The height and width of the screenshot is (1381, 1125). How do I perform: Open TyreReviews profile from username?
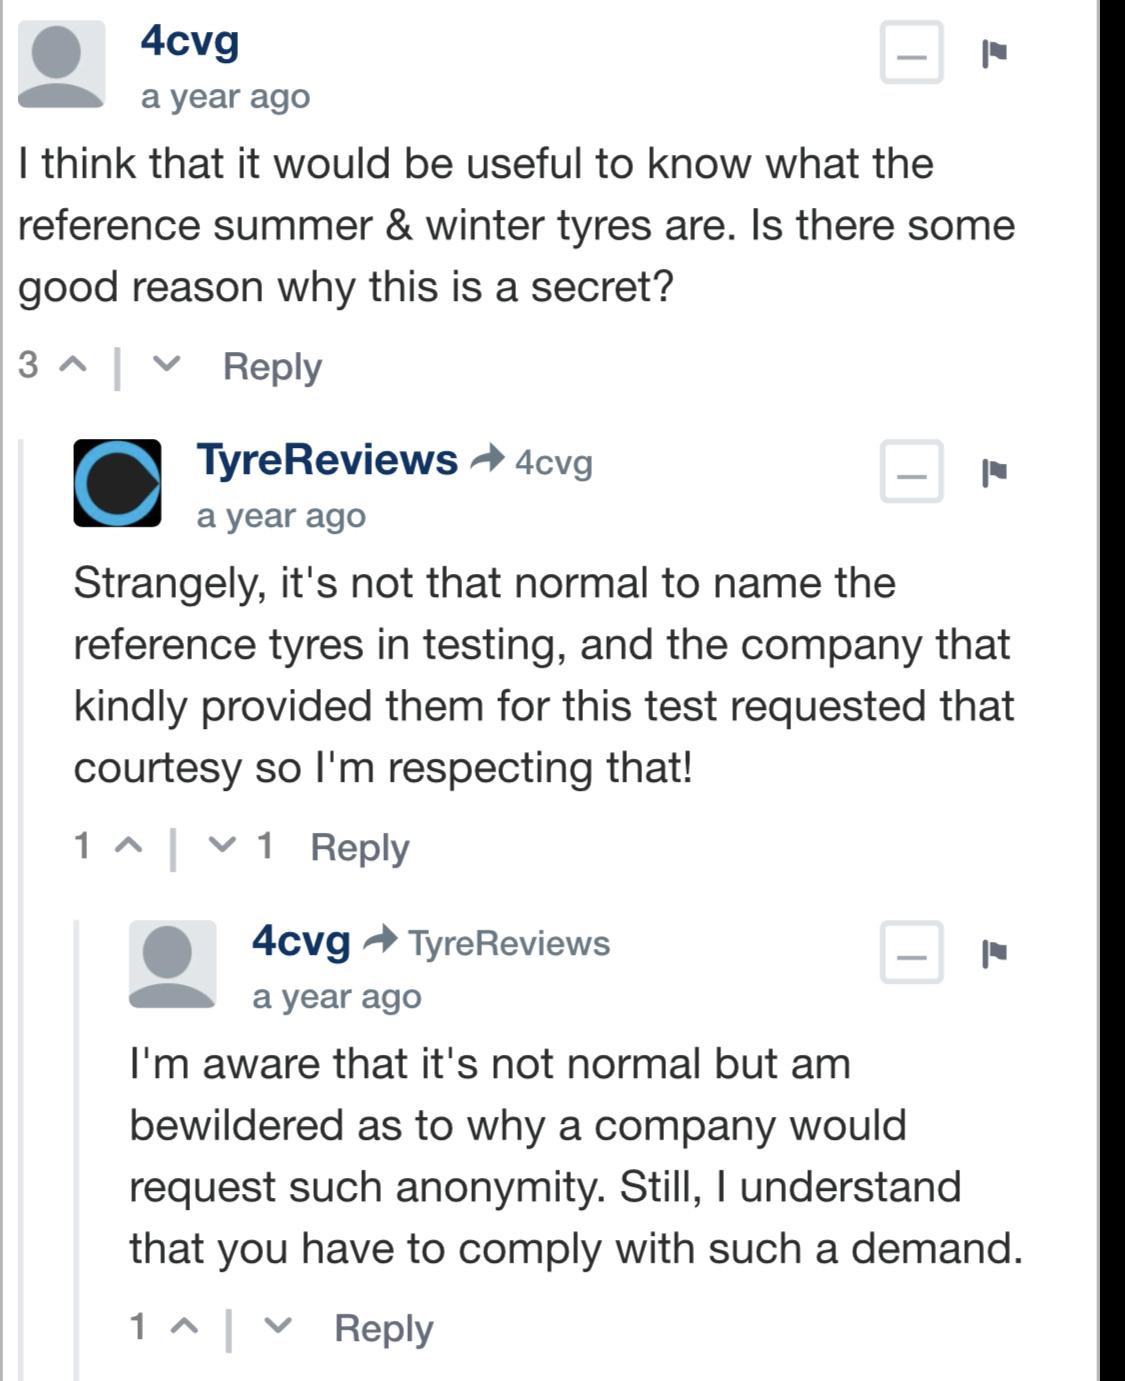327,460
